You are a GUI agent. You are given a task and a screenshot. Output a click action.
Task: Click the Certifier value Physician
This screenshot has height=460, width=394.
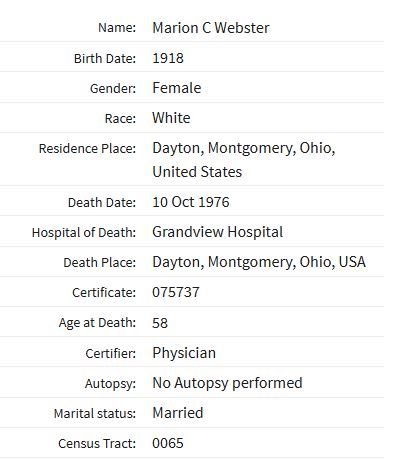click(x=184, y=353)
